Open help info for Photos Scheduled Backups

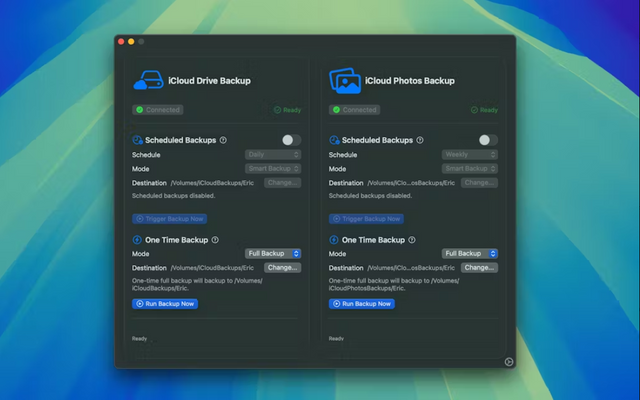coord(420,140)
